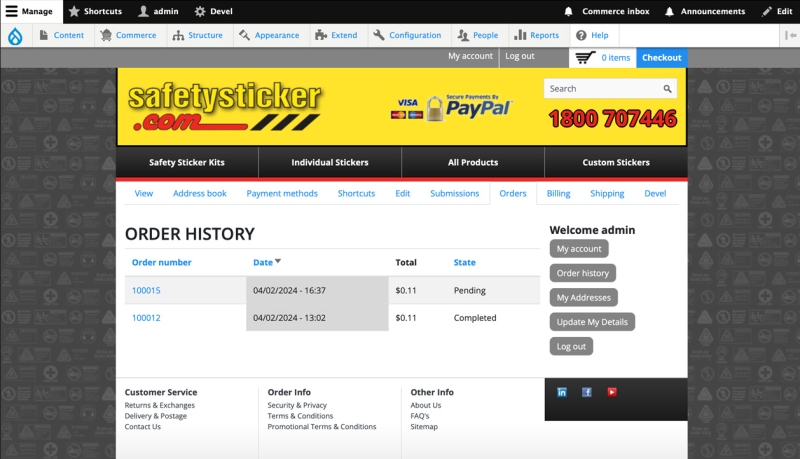The height and width of the screenshot is (459, 800).
Task: Open the Content admin menu
Action: click(62, 35)
